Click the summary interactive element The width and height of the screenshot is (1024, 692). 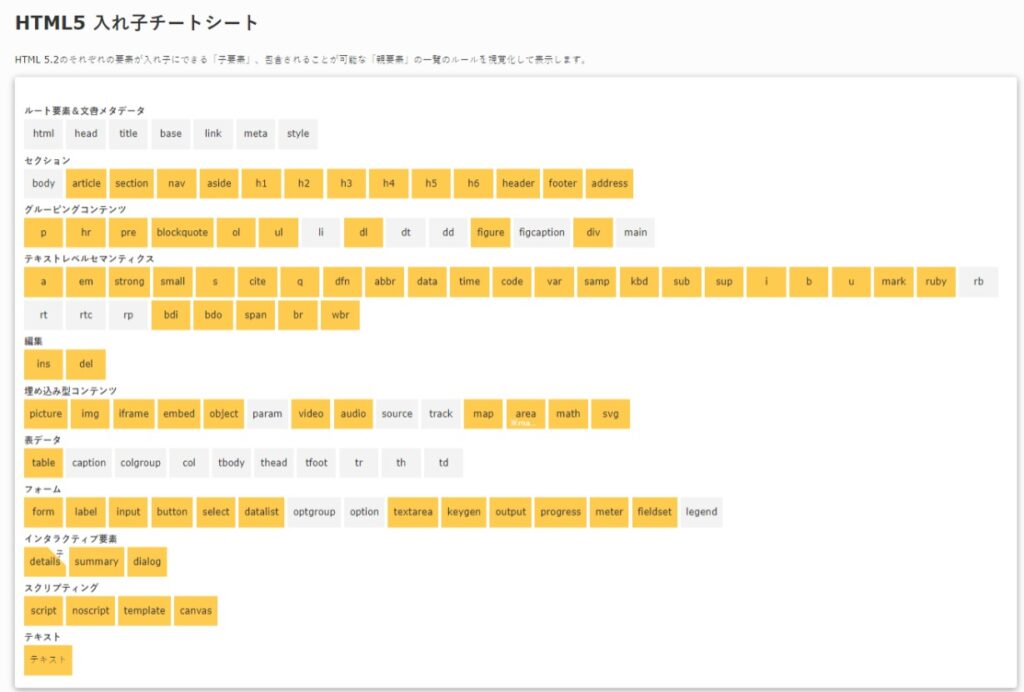tap(96, 561)
